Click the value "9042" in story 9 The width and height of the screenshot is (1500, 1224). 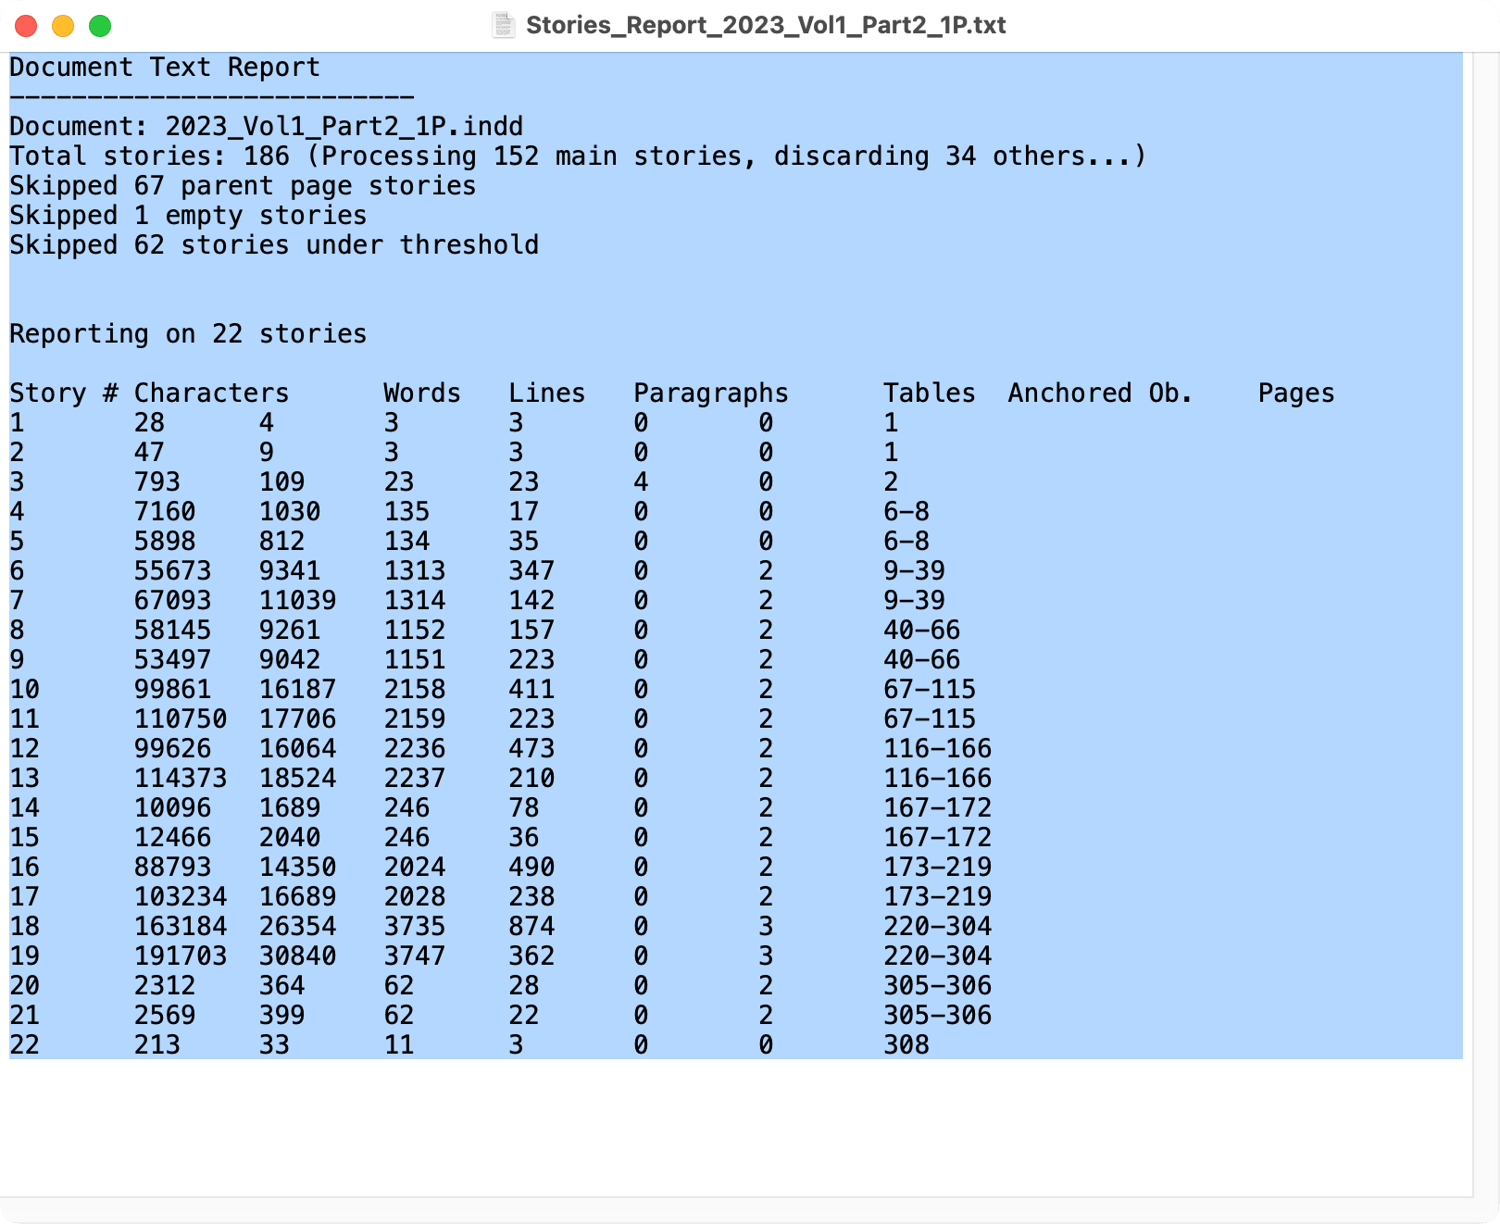click(x=290, y=660)
